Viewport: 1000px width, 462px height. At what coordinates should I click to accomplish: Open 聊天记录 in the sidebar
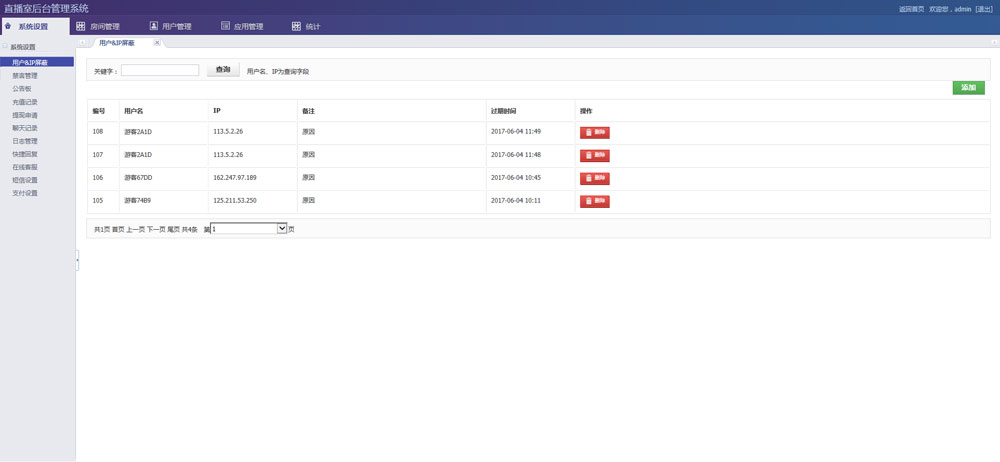pos(25,128)
